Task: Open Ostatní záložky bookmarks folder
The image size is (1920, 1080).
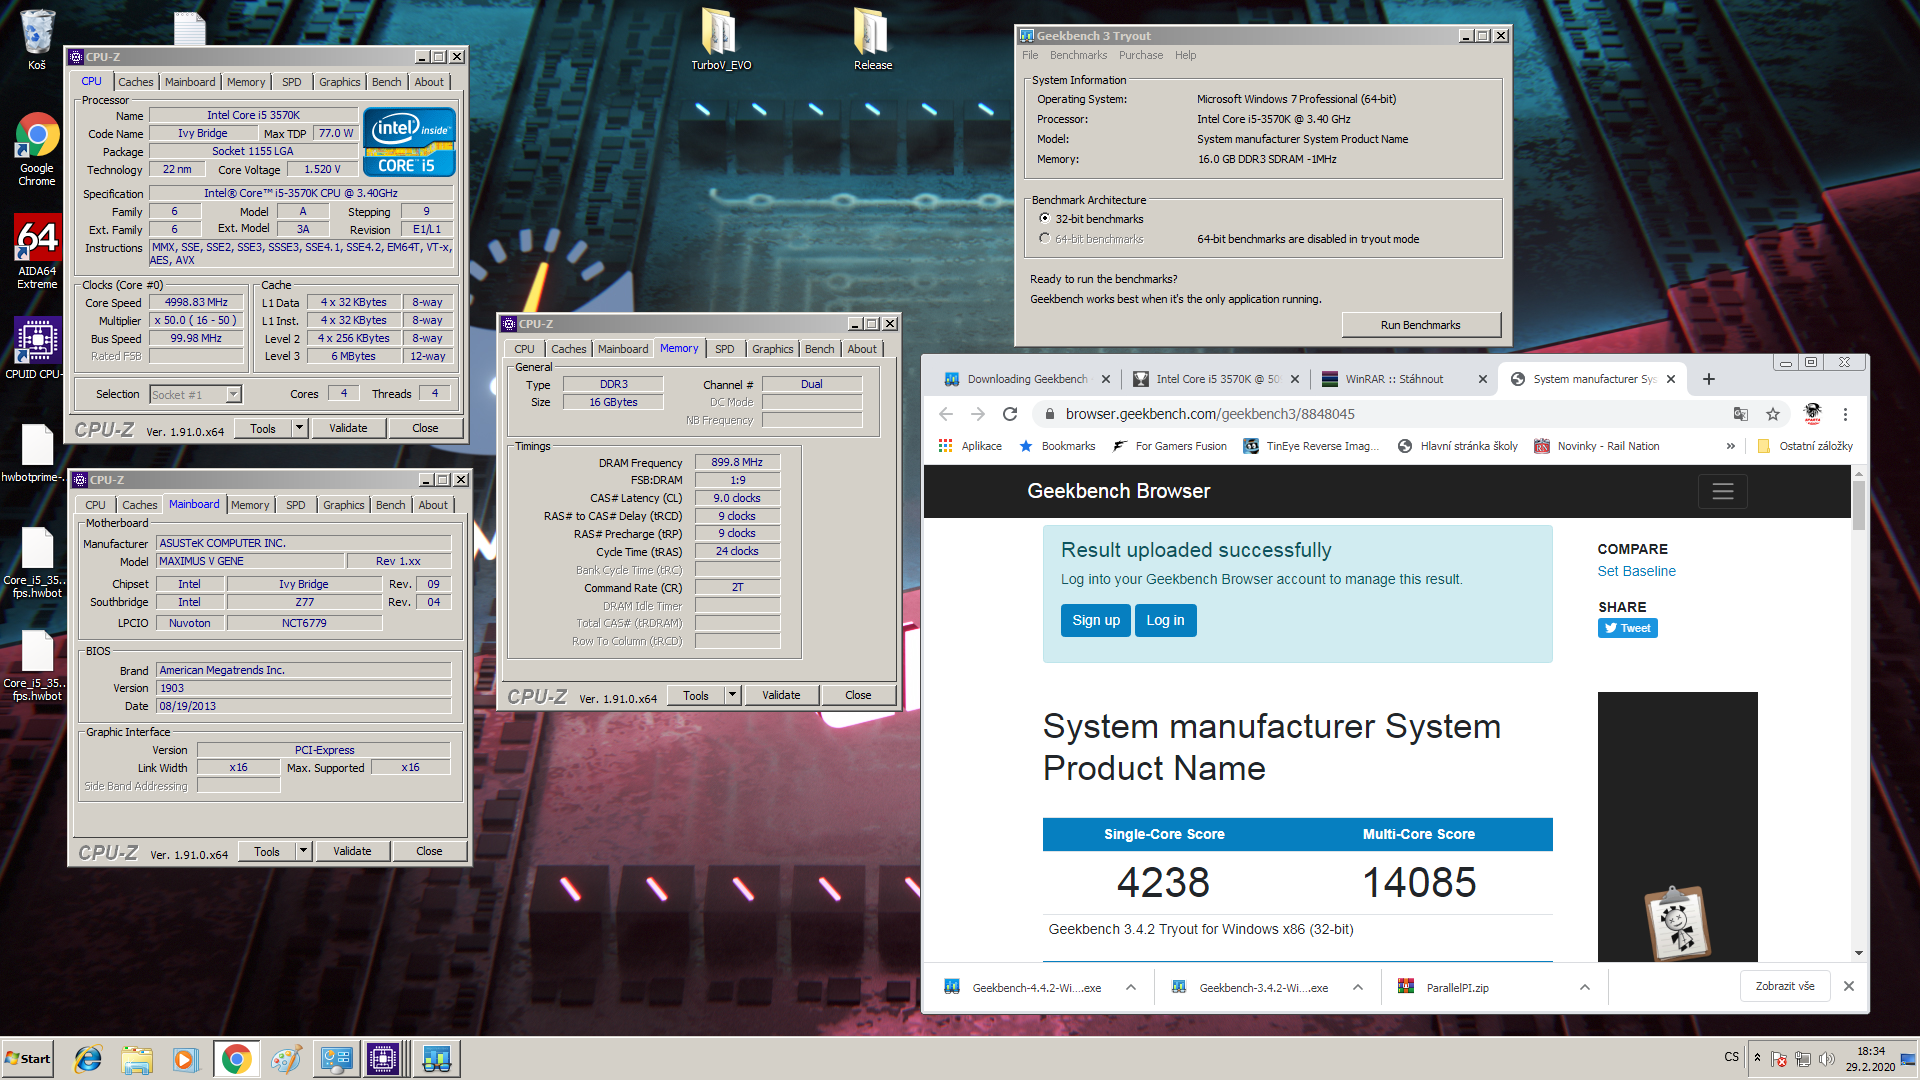Action: 1805,446
